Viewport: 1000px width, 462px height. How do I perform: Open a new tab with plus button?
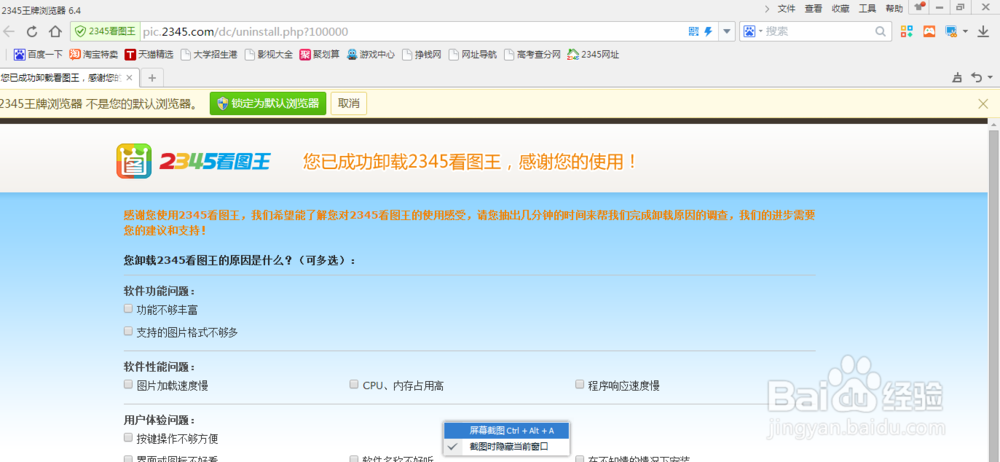(x=152, y=78)
